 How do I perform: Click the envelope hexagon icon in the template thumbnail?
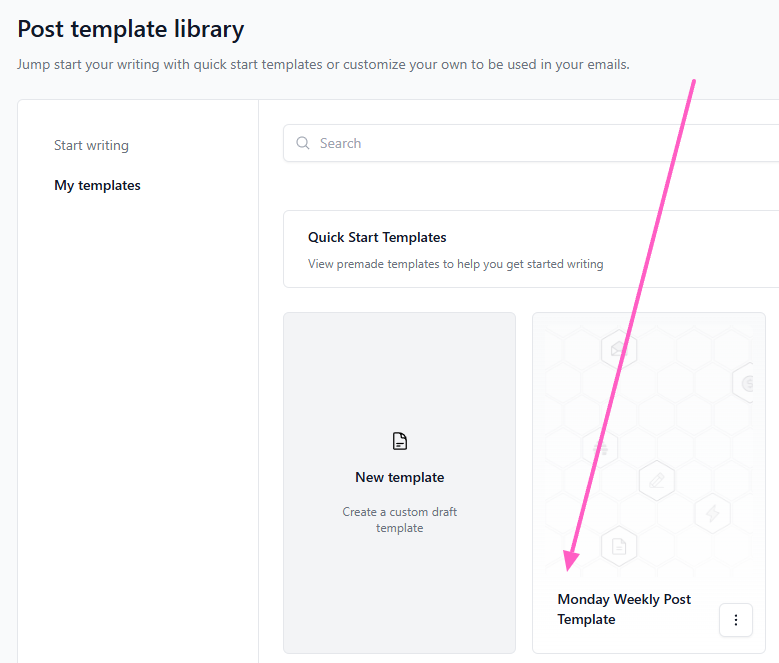click(619, 349)
